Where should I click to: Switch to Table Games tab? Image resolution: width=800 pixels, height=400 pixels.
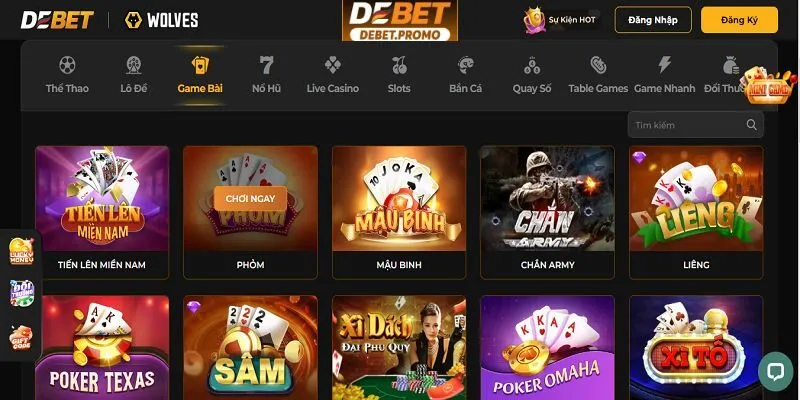click(598, 75)
